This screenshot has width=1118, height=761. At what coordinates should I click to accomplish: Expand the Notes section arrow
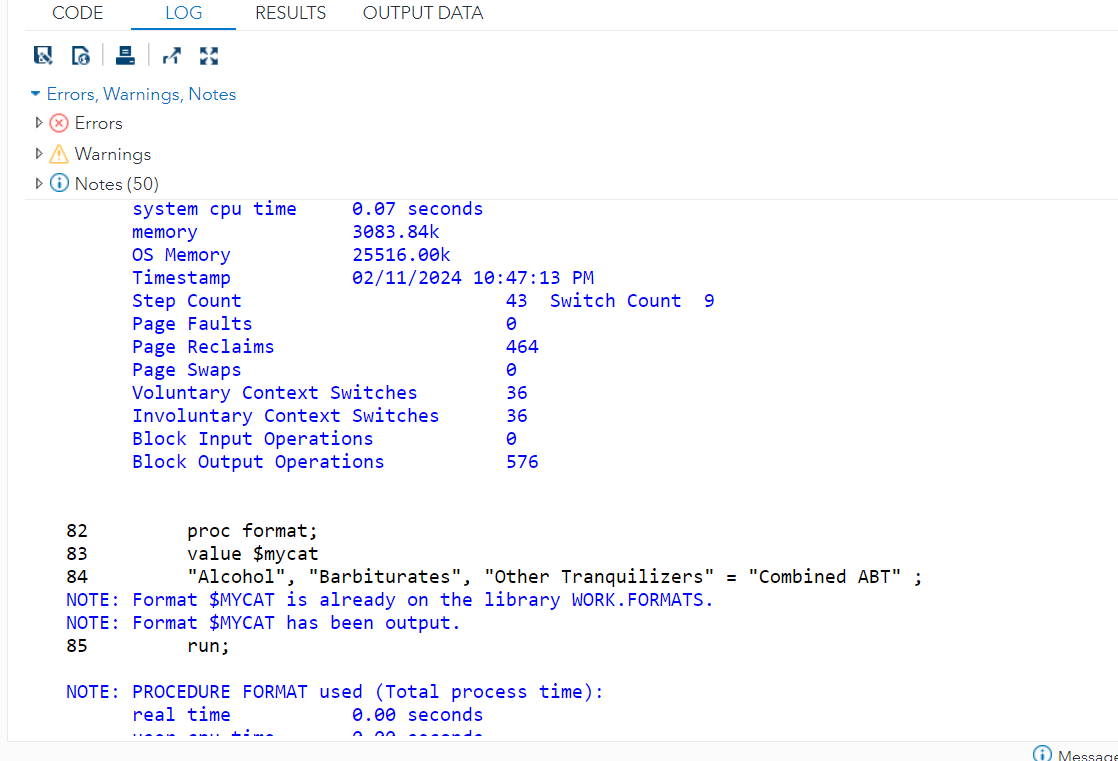[x=39, y=184]
